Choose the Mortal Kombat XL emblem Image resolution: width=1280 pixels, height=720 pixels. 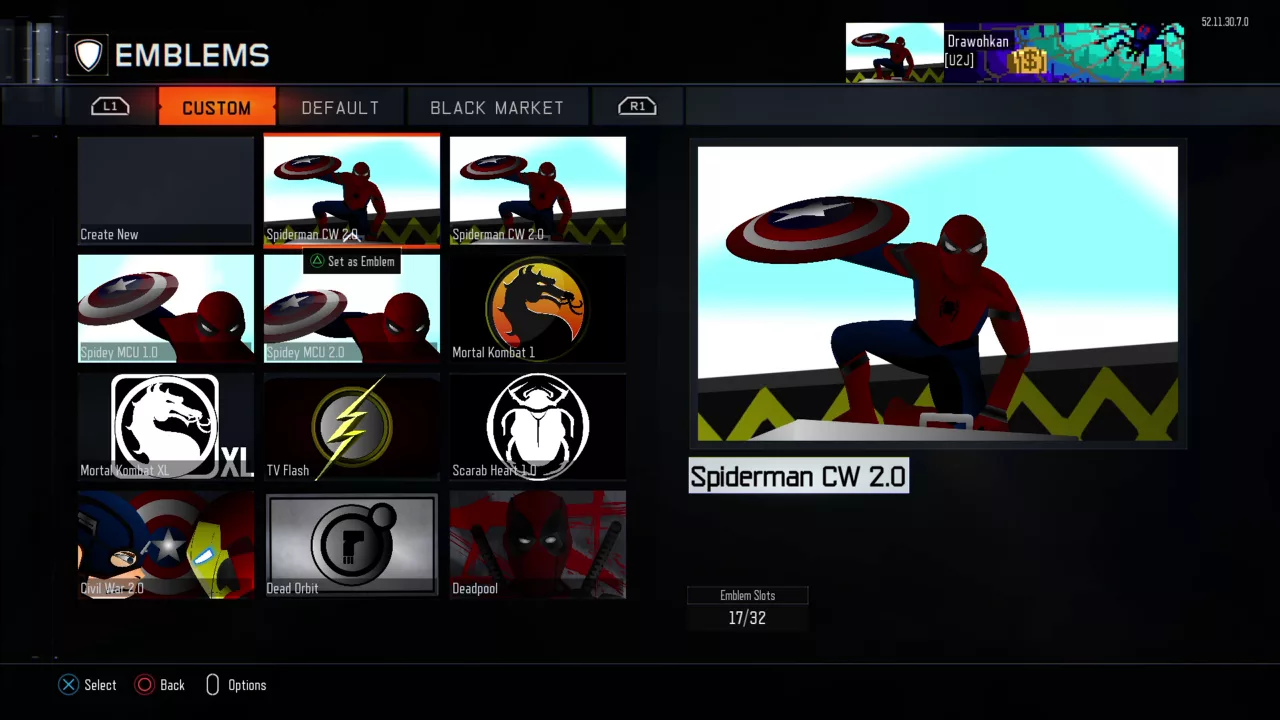(166, 426)
